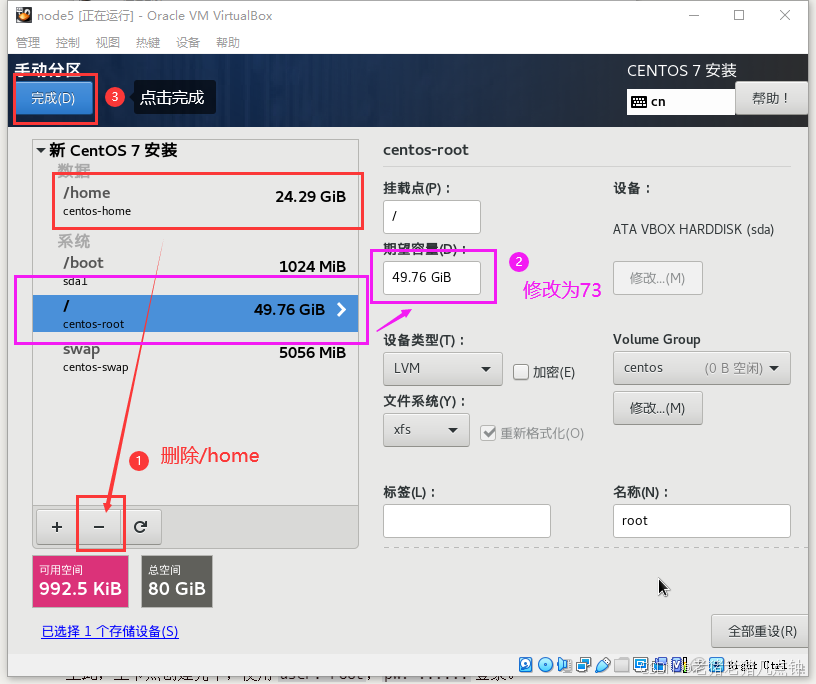Click the remove mount point minus button
816x684 pixels.
coord(99,527)
